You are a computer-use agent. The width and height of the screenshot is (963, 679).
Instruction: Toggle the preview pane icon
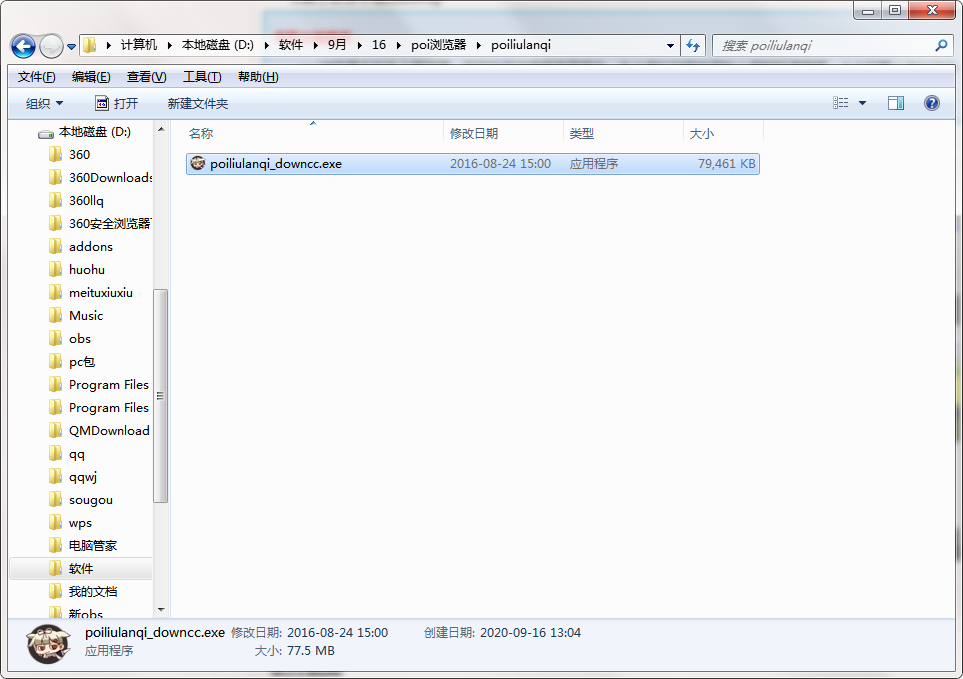[x=895, y=103]
